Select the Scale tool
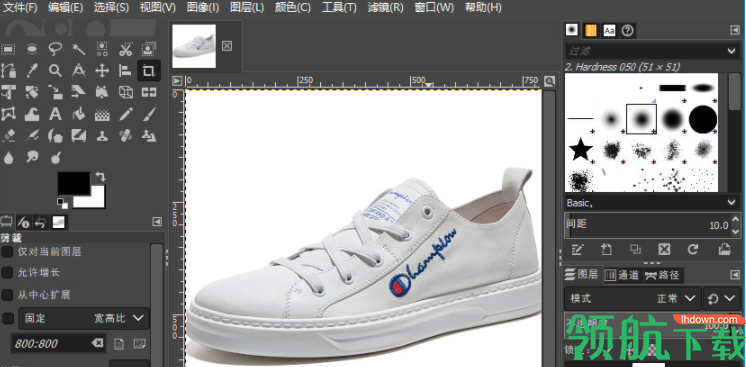746x367 pixels. click(55, 92)
